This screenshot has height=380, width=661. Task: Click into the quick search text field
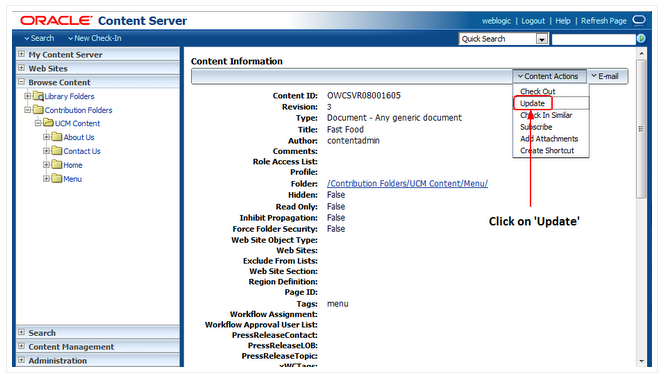point(594,39)
